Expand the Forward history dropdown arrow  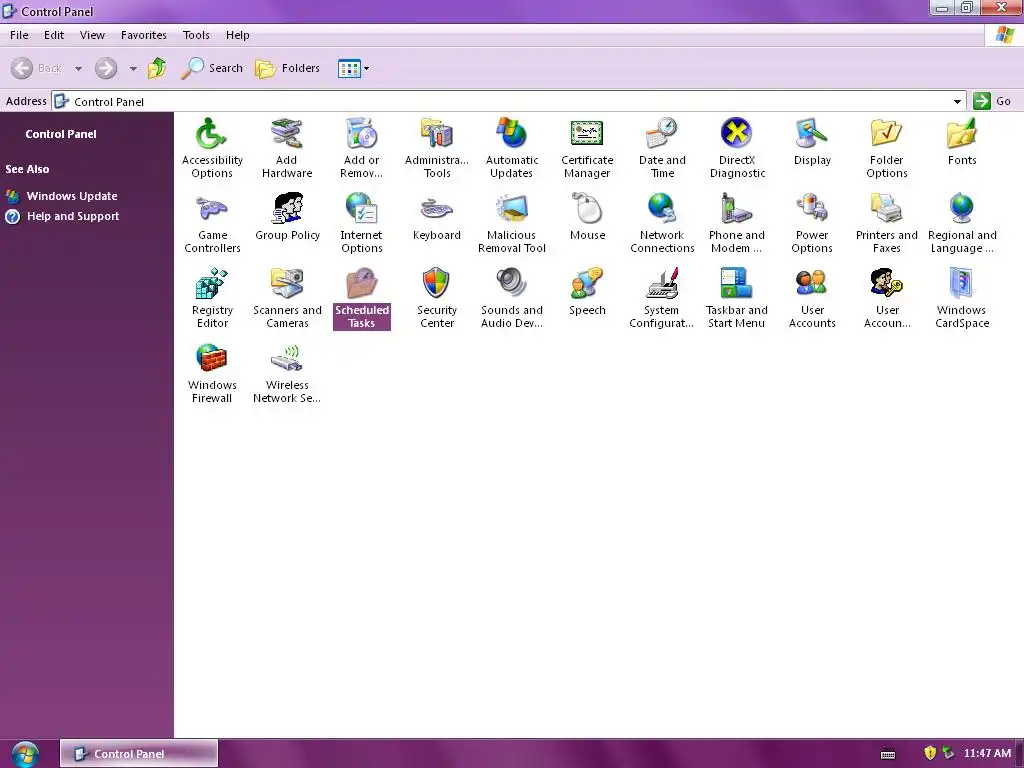point(133,69)
